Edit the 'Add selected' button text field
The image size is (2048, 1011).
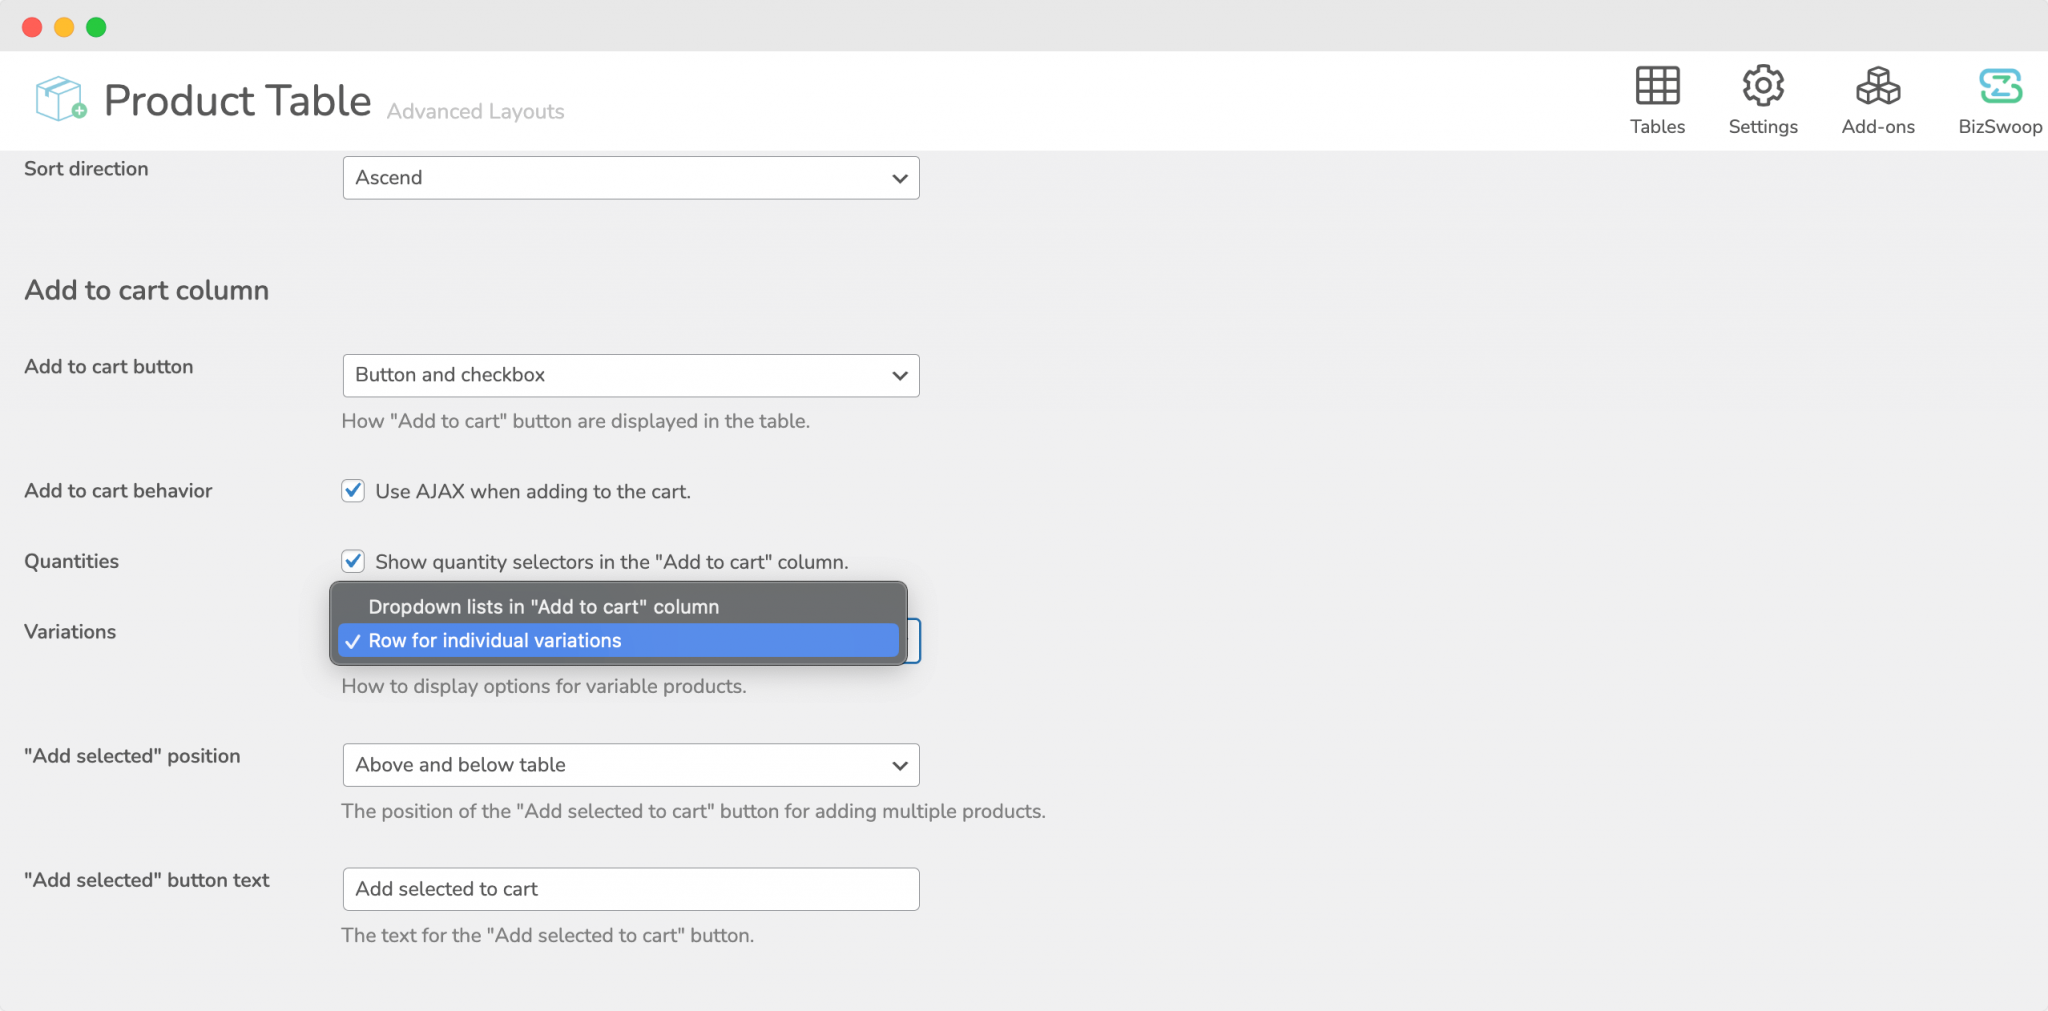630,888
